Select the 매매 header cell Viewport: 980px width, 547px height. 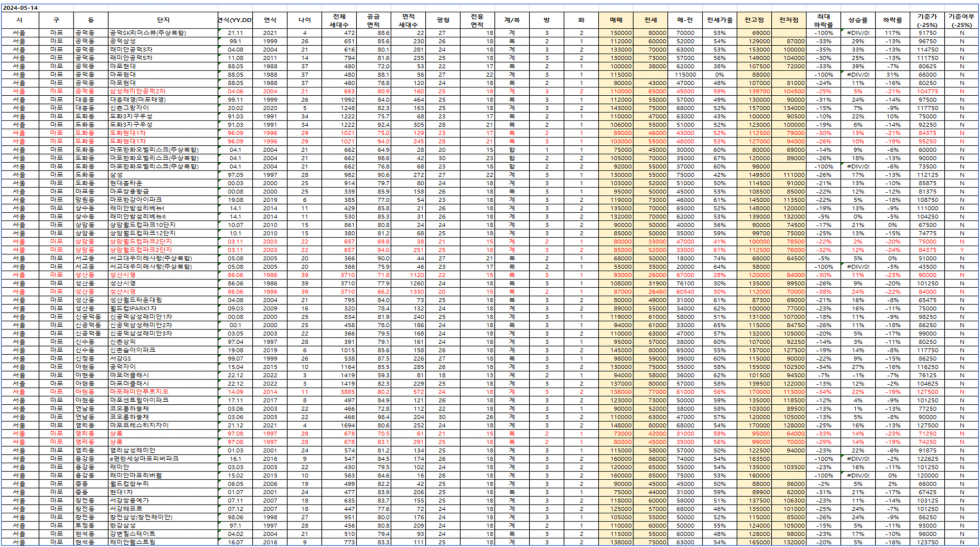click(x=615, y=20)
